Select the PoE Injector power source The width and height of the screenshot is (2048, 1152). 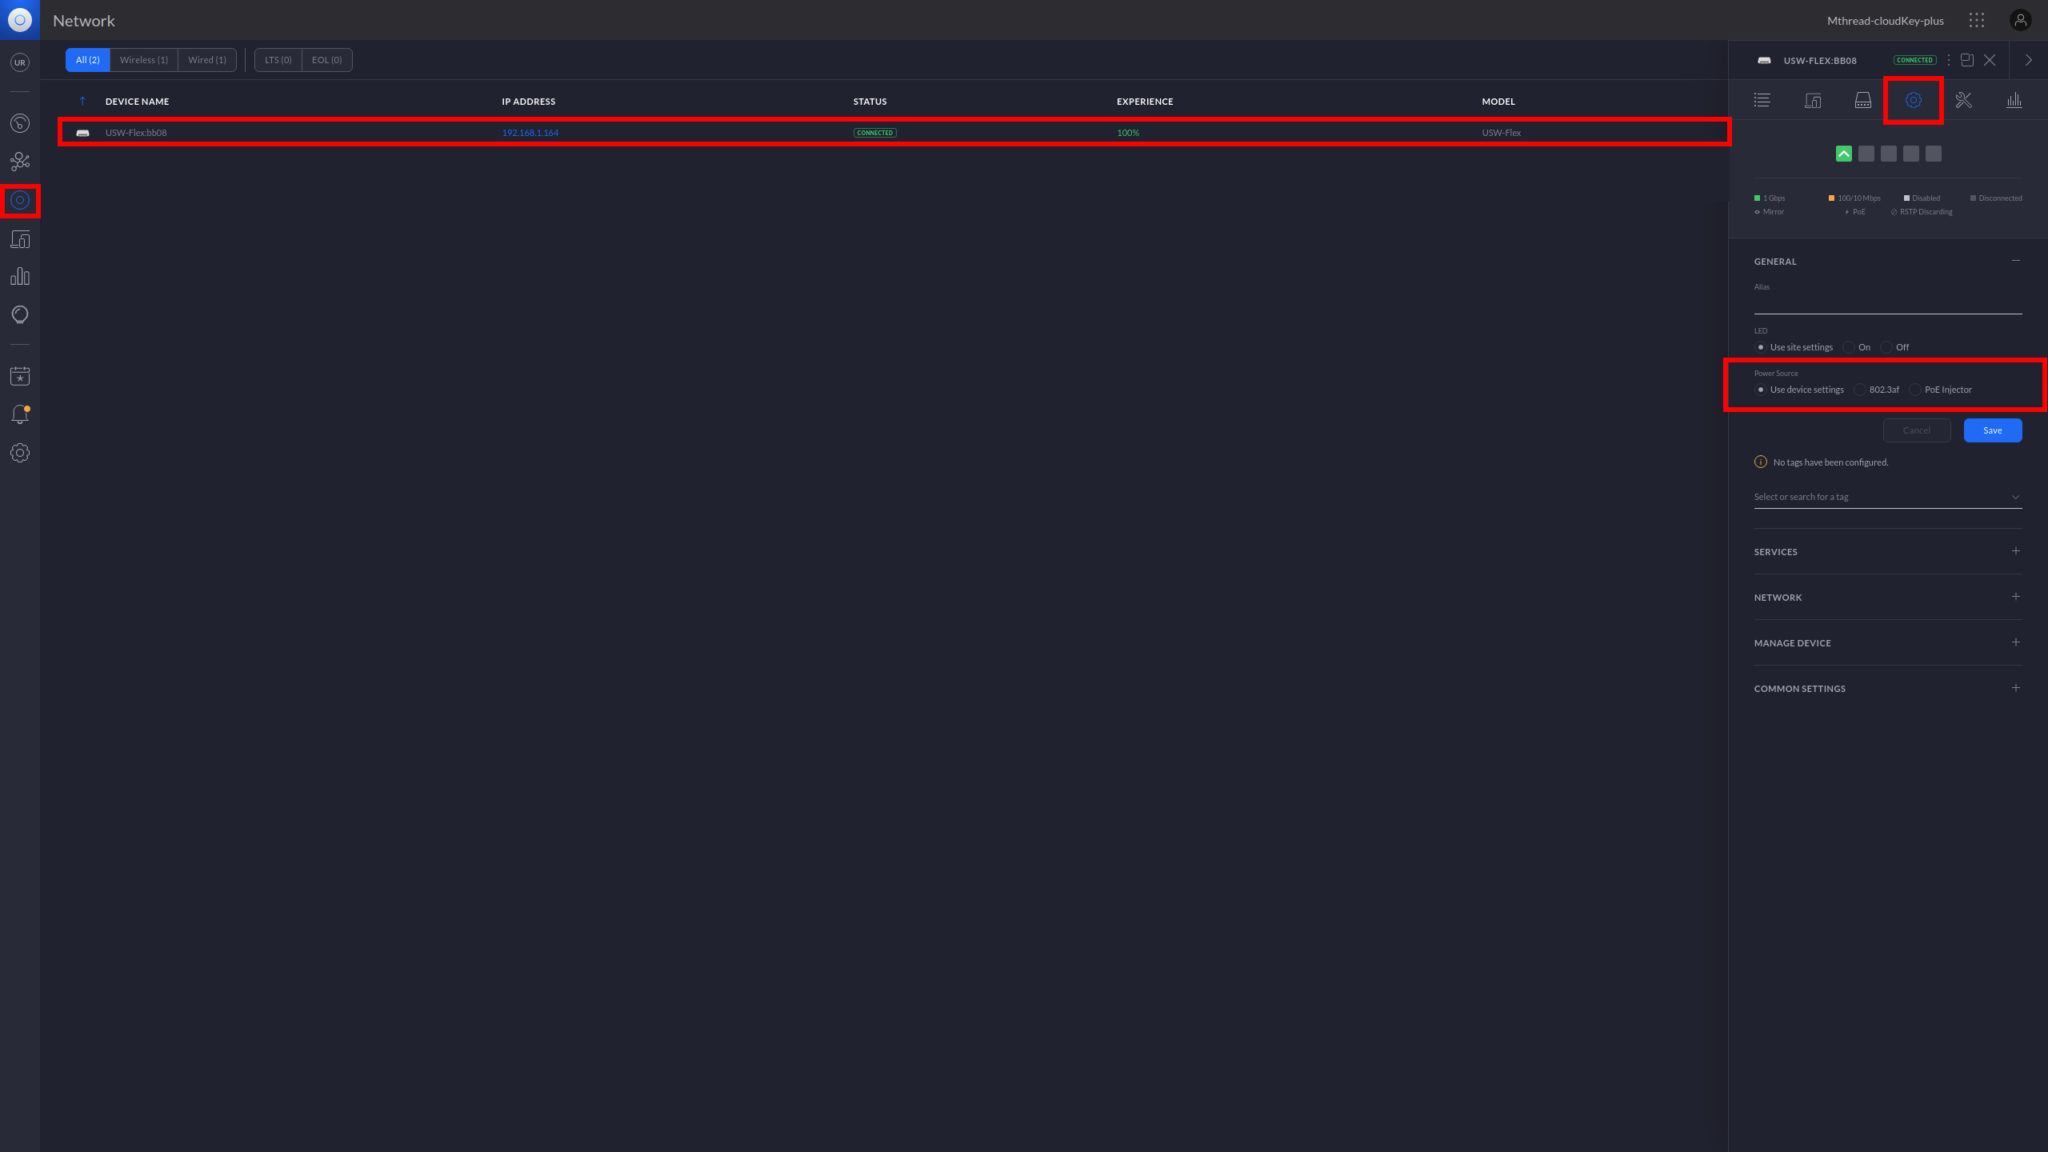pos(1915,390)
